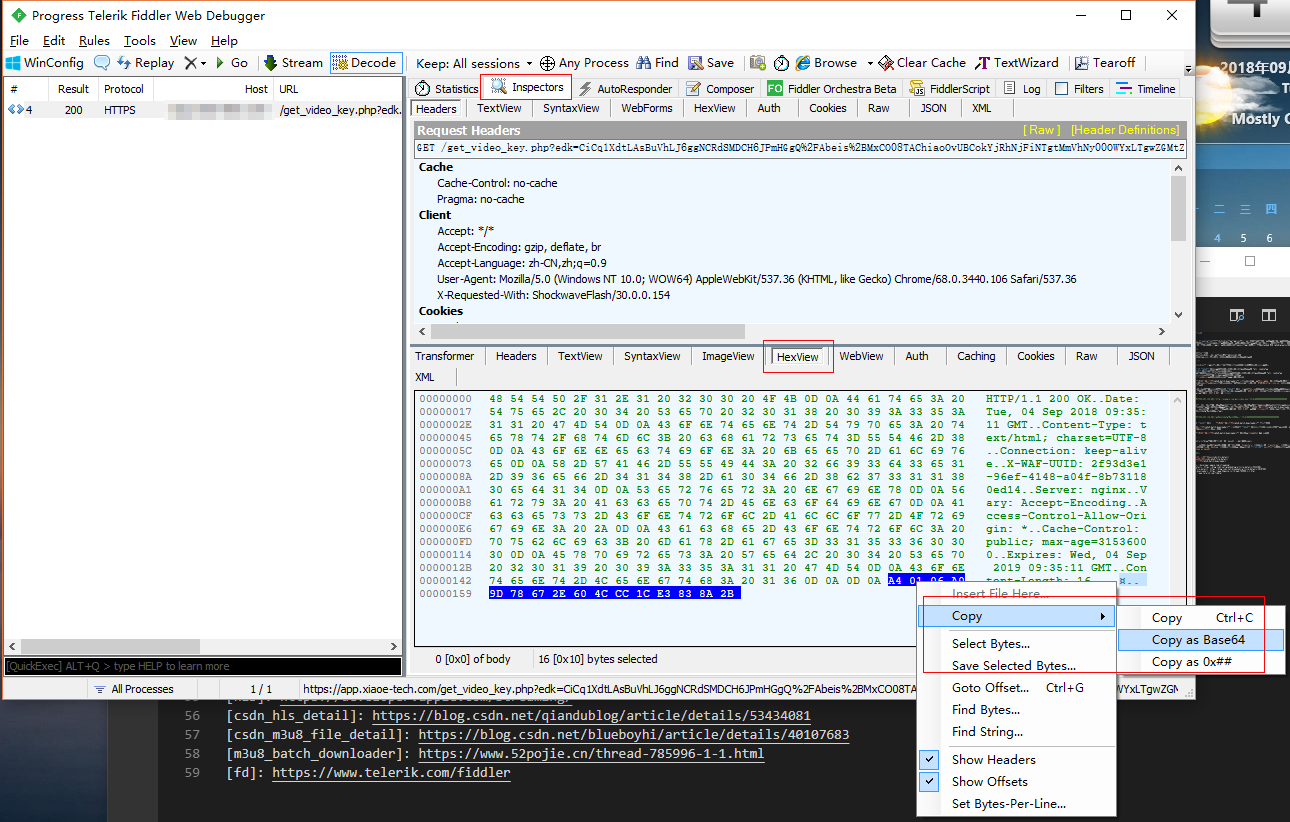Open the WinConfig tool
The image size is (1290, 822).
[45, 62]
